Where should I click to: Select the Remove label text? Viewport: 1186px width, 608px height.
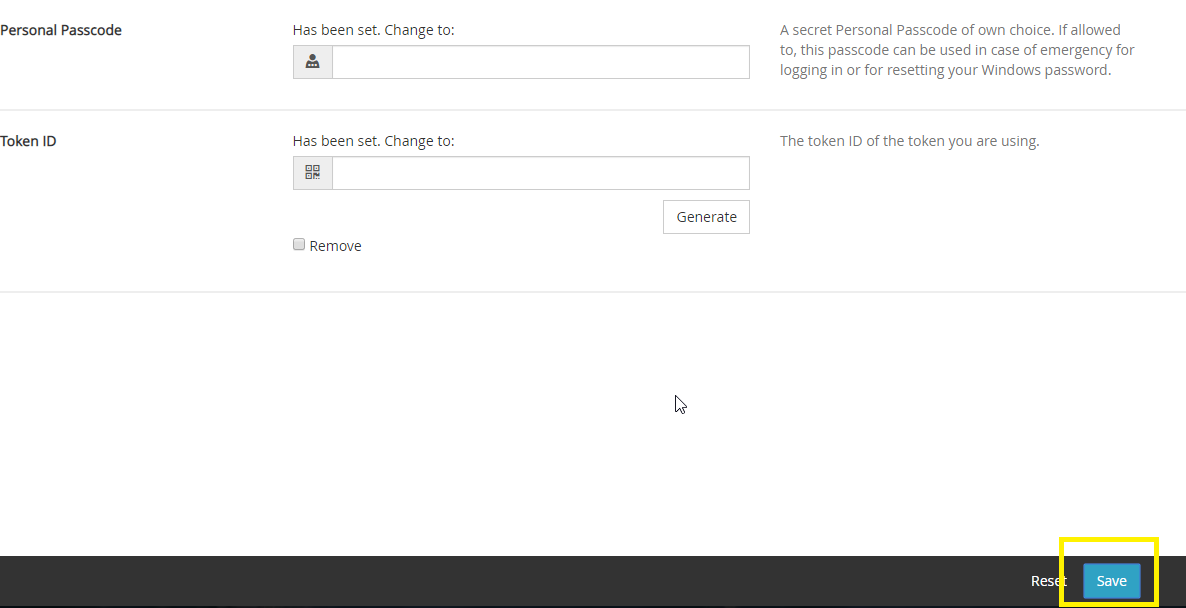[x=335, y=246]
